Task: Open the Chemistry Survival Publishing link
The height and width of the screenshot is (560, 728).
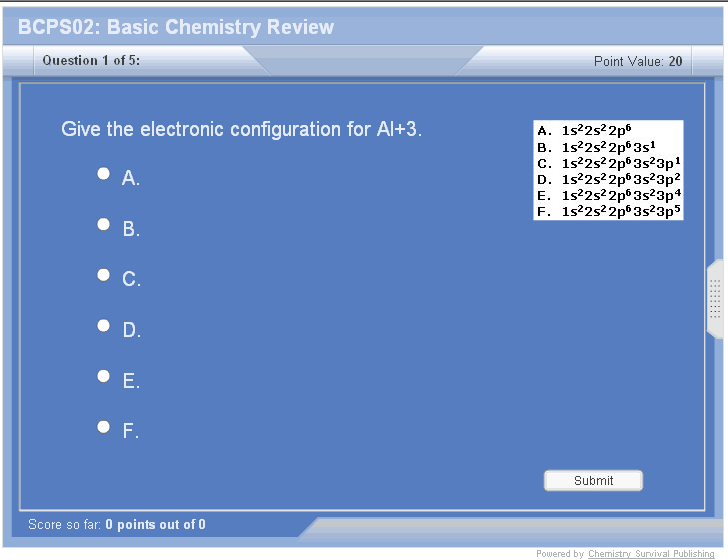Action: [651, 554]
